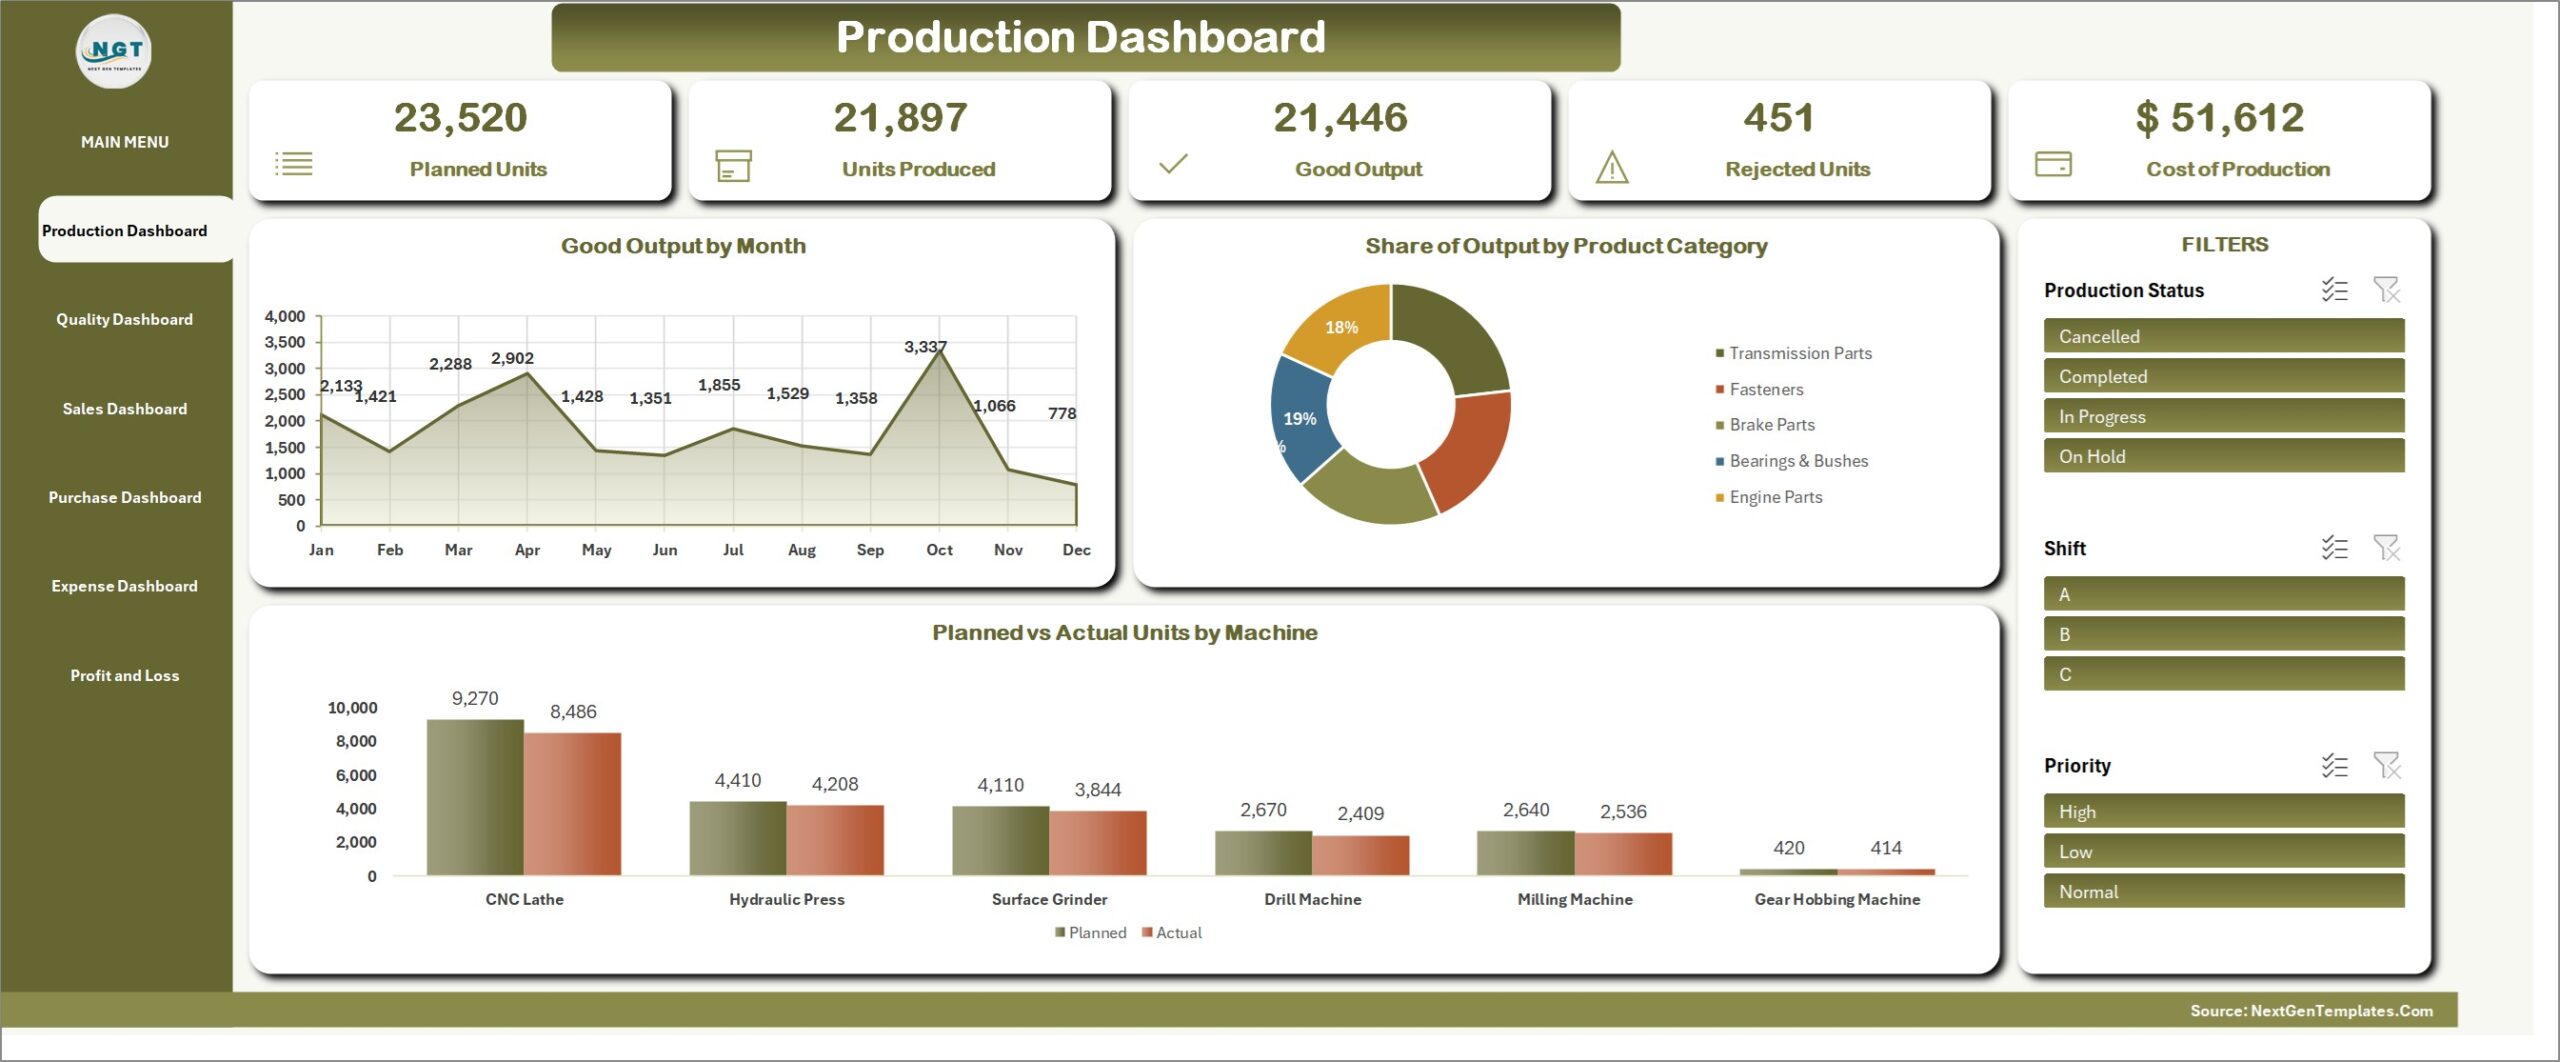Select the Low priority filter
The height and width of the screenshot is (1062, 2560).
coord(2224,851)
